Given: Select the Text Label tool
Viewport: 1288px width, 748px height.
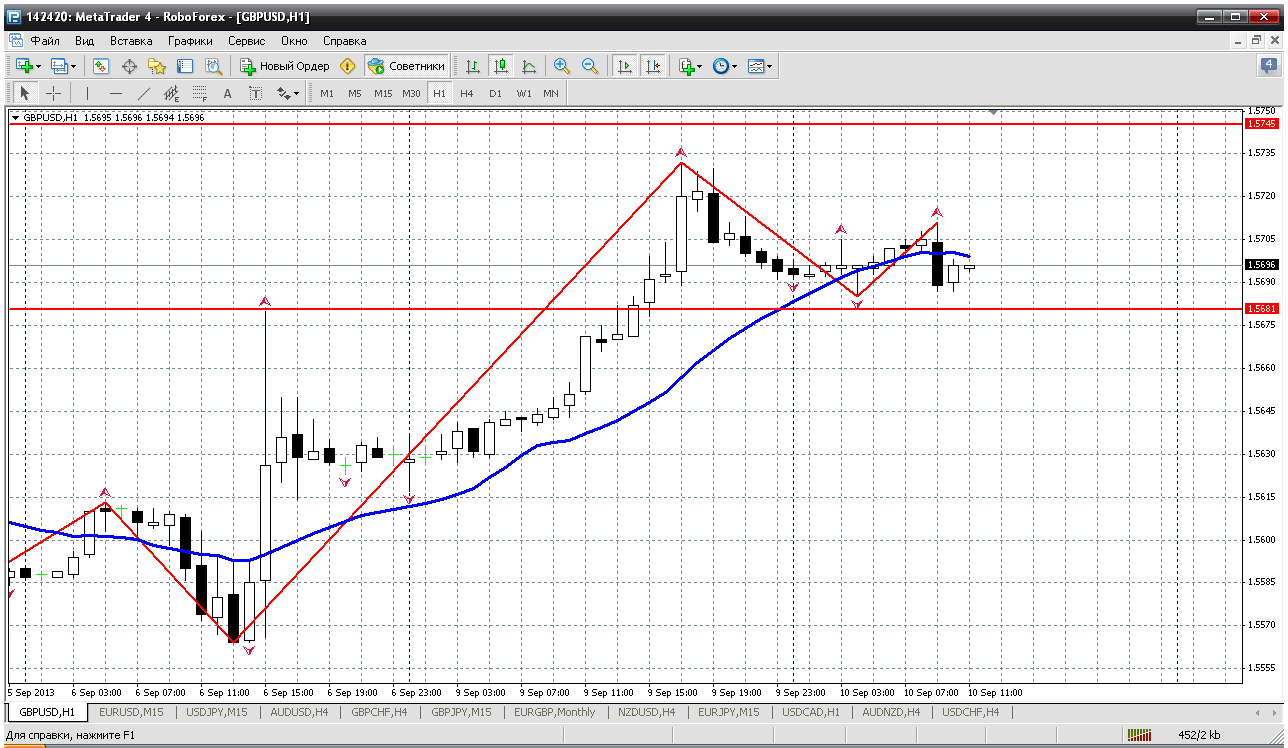Looking at the screenshot, I should tap(255, 93).
